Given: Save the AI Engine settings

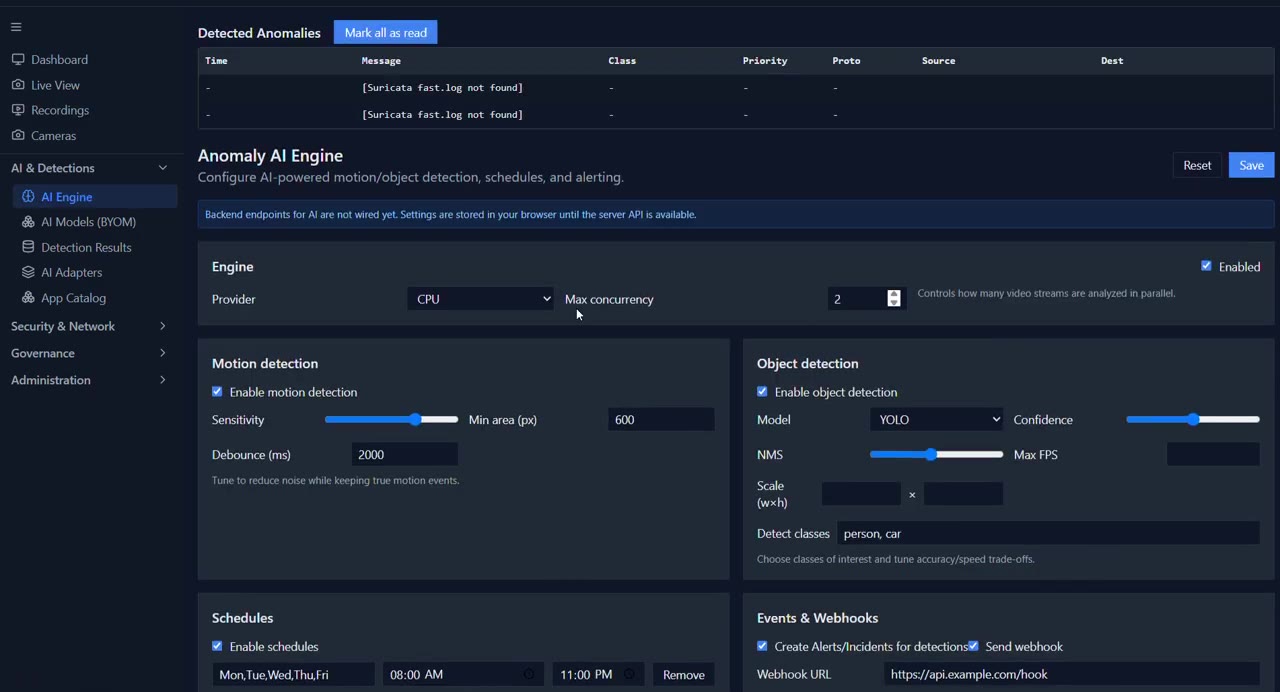Looking at the screenshot, I should [x=1251, y=165].
